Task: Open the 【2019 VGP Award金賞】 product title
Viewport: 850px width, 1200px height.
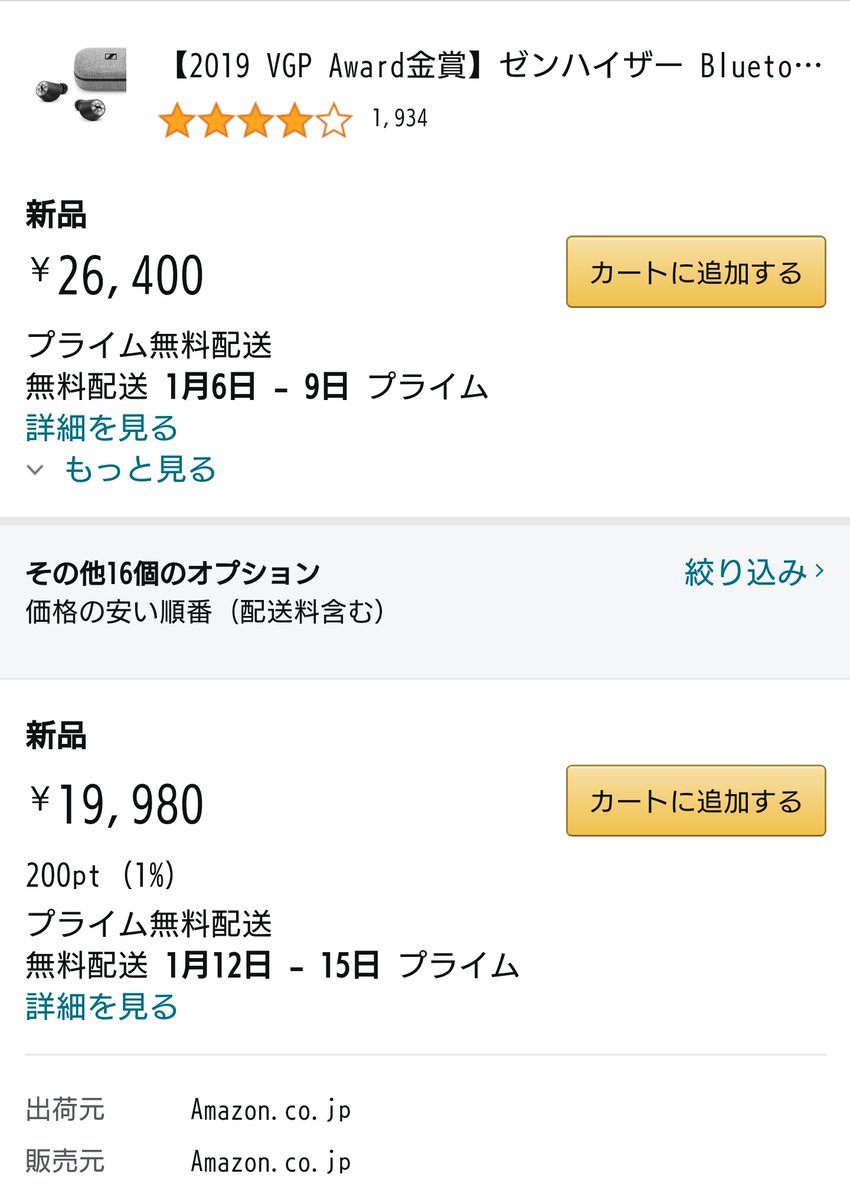Action: coord(491,69)
